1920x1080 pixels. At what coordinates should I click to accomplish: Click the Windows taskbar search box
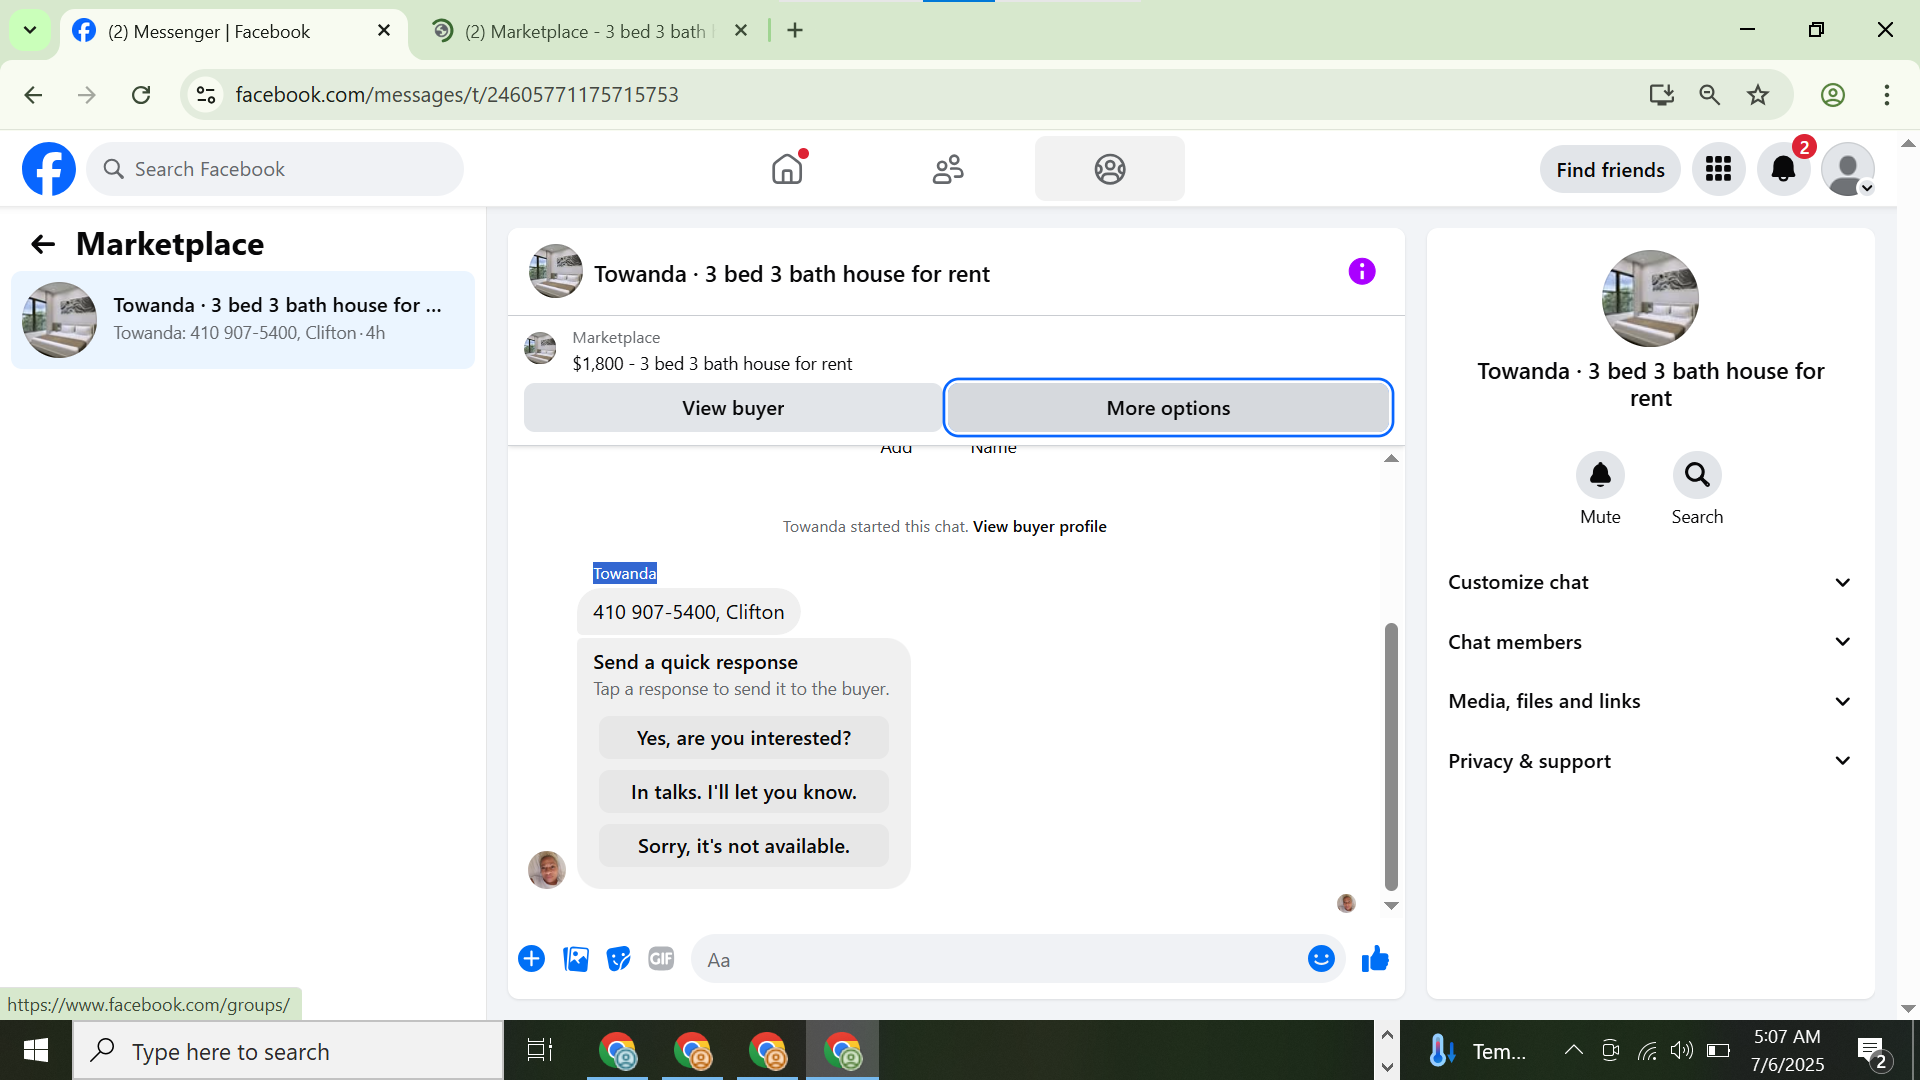click(x=288, y=1051)
